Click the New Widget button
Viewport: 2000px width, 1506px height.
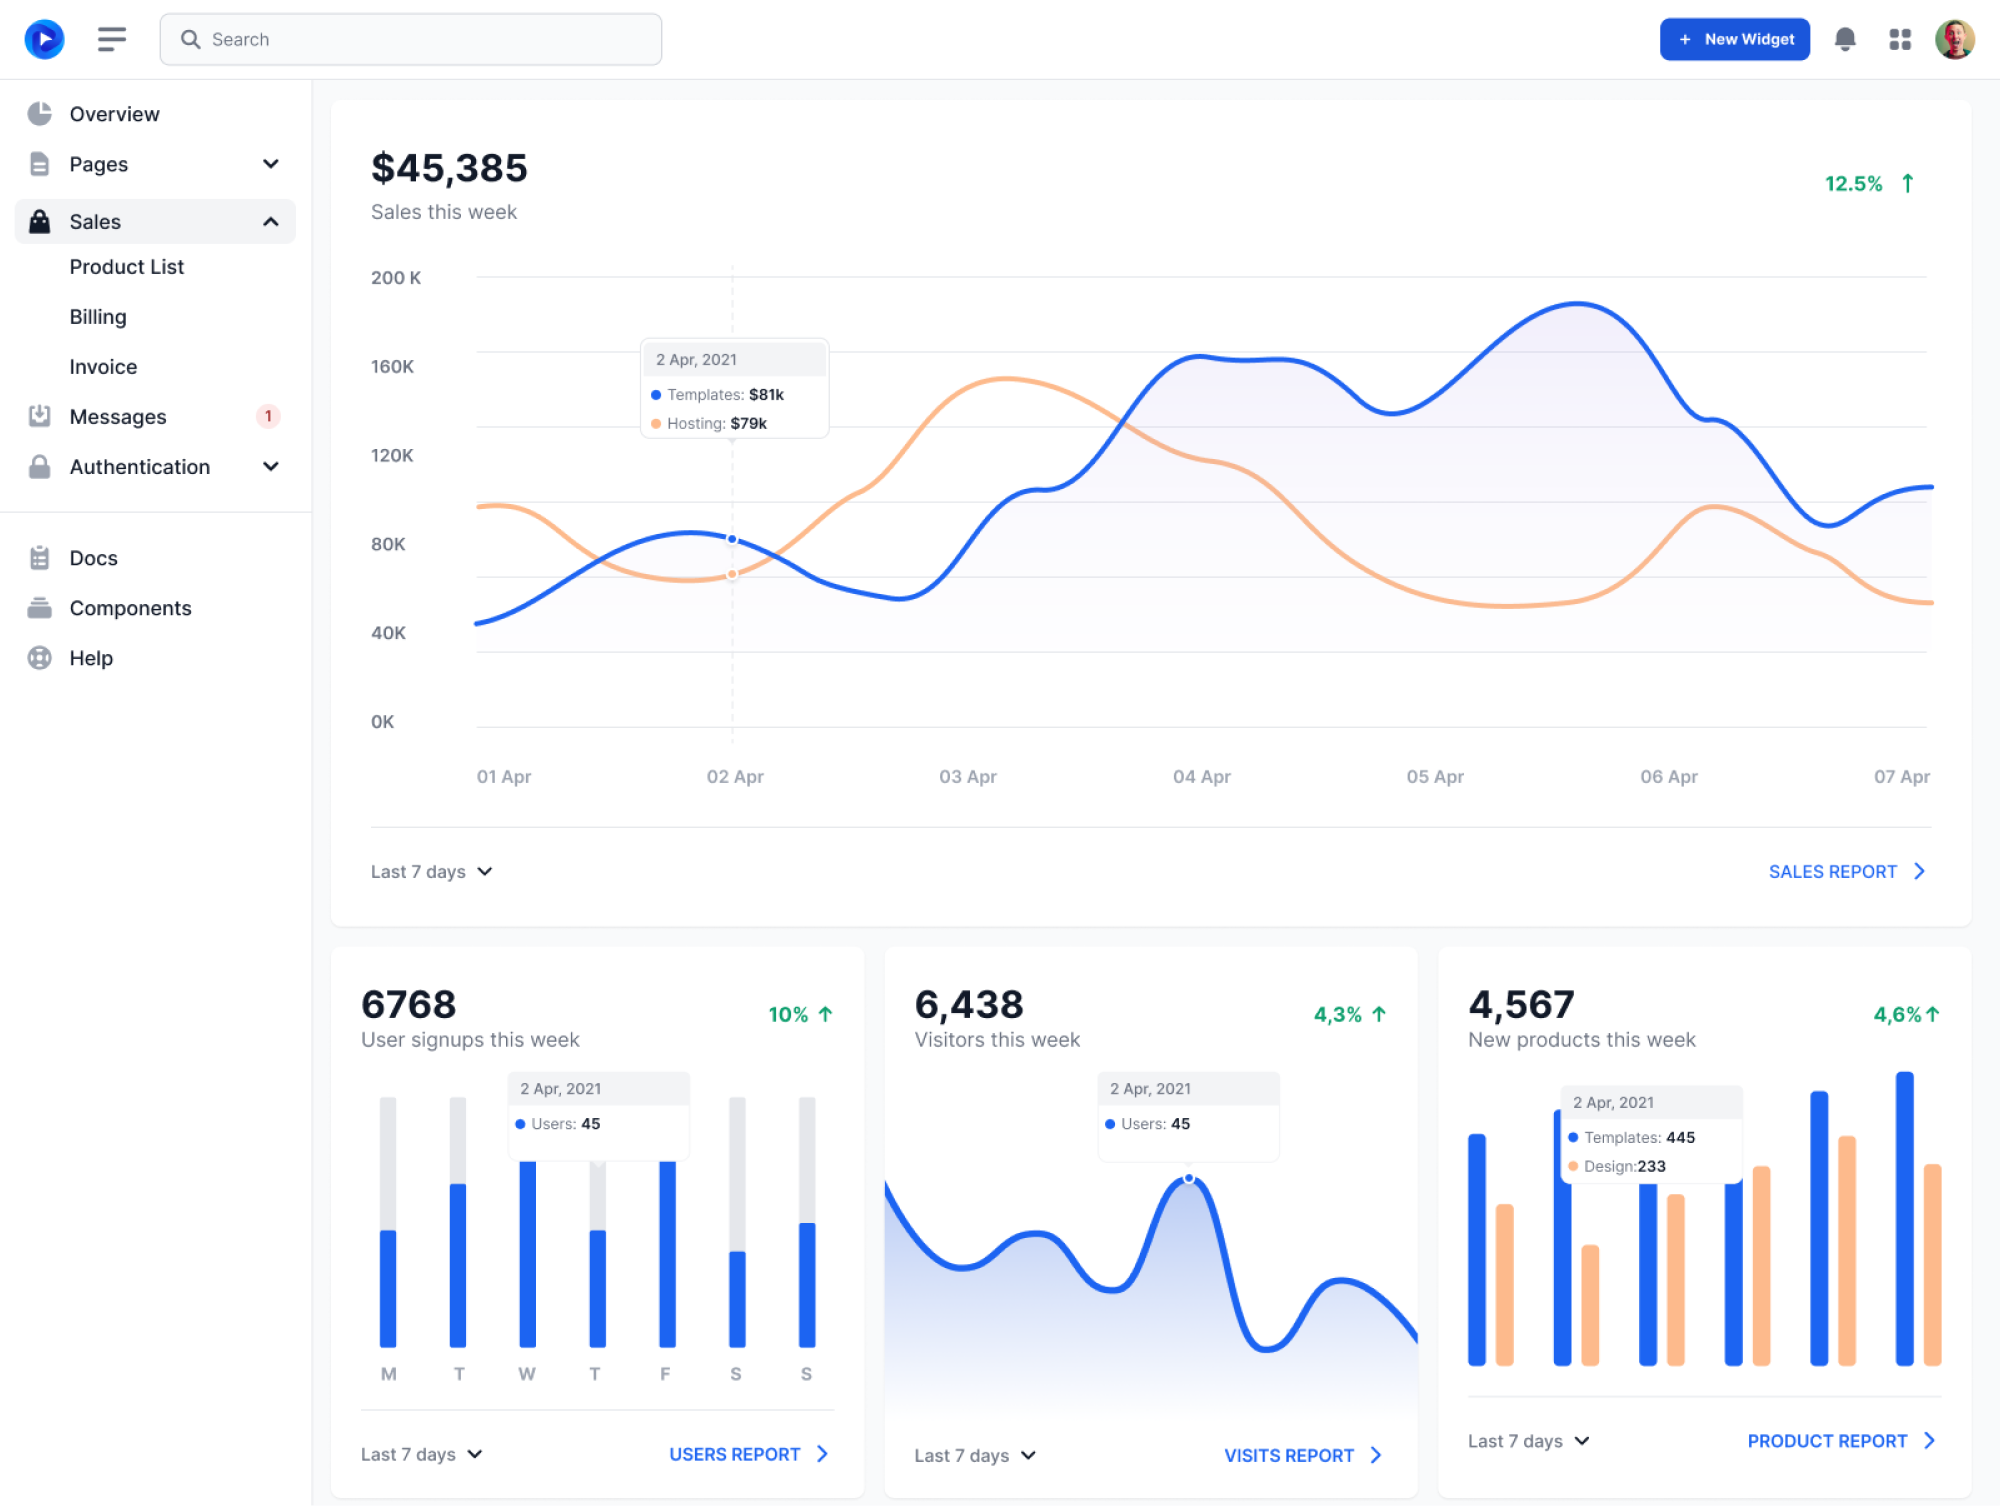coord(1735,39)
